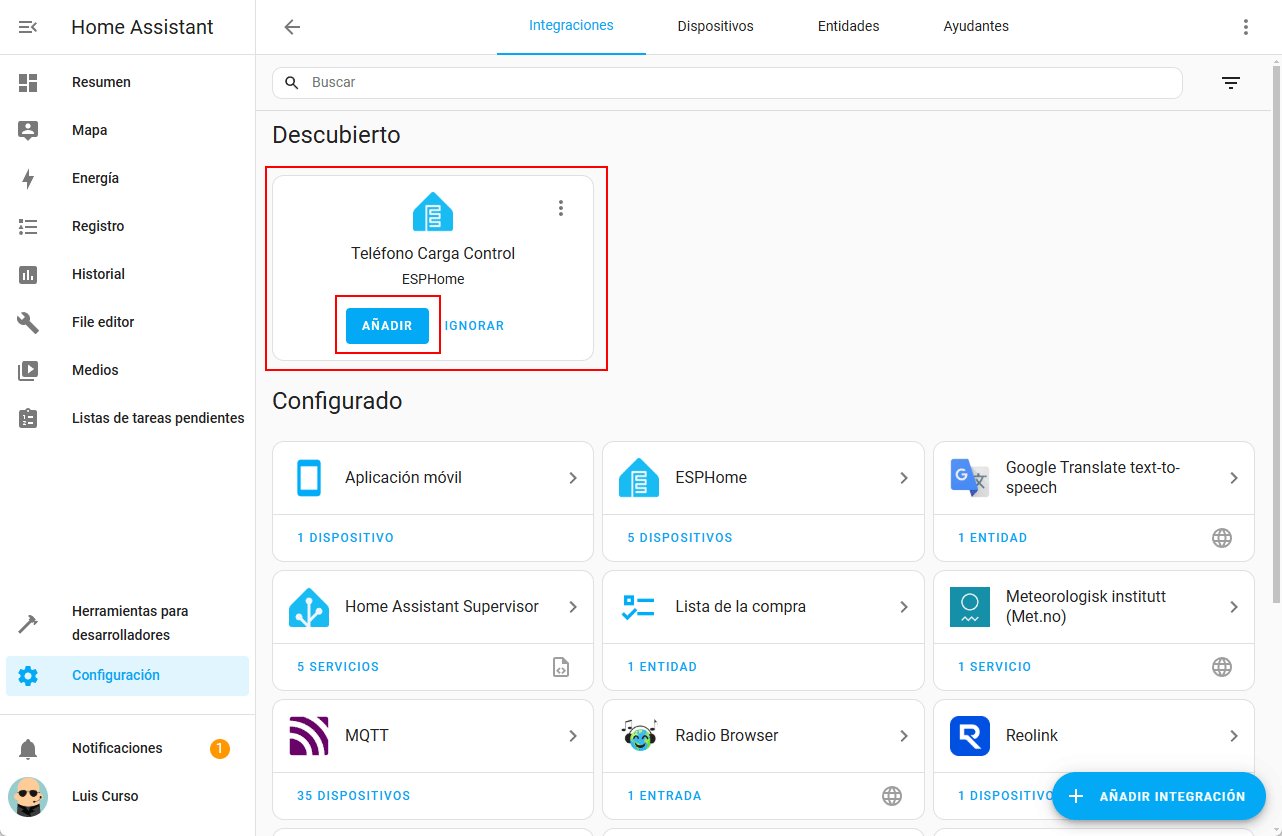Viewport: 1282px width, 836px height.
Task: Expand the MQTT integration chevron
Action: click(x=573, y=736)
